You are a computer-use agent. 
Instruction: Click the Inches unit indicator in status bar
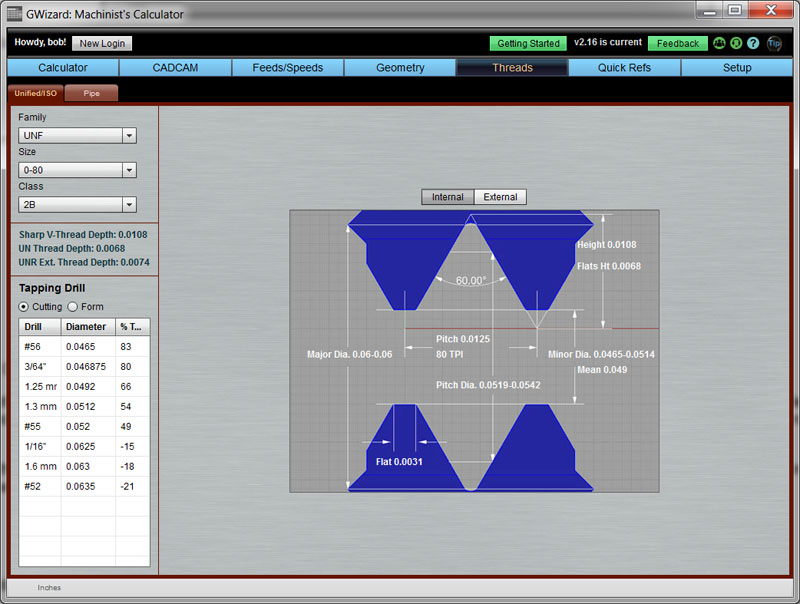pos(49,588)
